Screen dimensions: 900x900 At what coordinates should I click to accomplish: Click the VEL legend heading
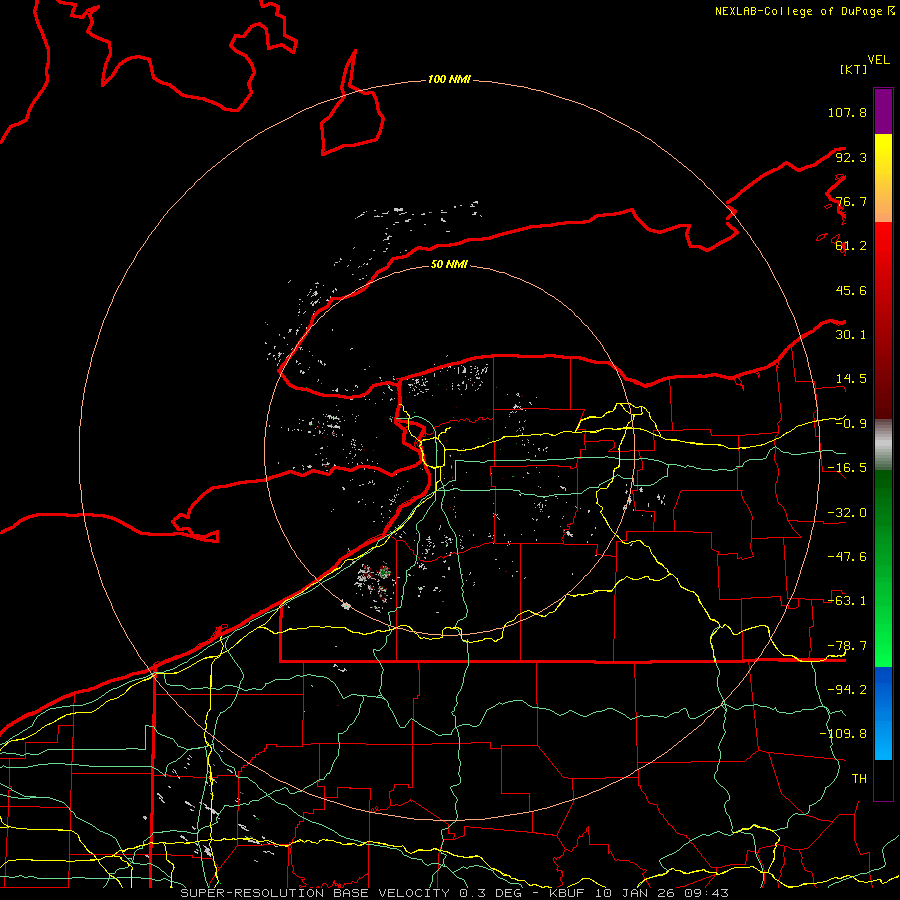click(x=878, y=60)
